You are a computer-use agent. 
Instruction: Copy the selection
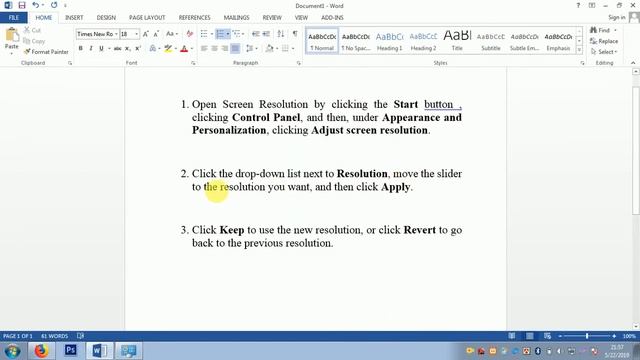(x=34, y=41)
